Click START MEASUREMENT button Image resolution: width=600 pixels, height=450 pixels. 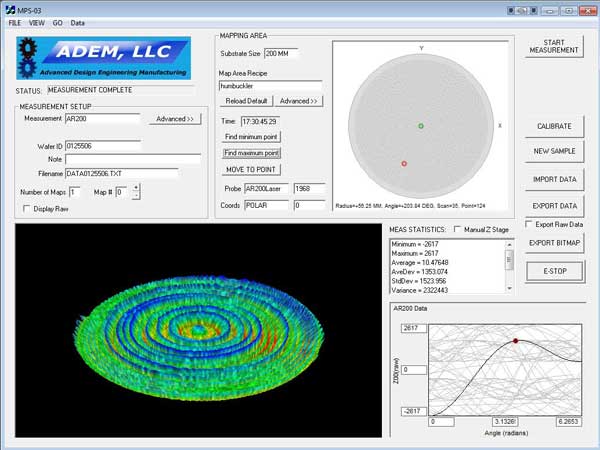point(554,46)
